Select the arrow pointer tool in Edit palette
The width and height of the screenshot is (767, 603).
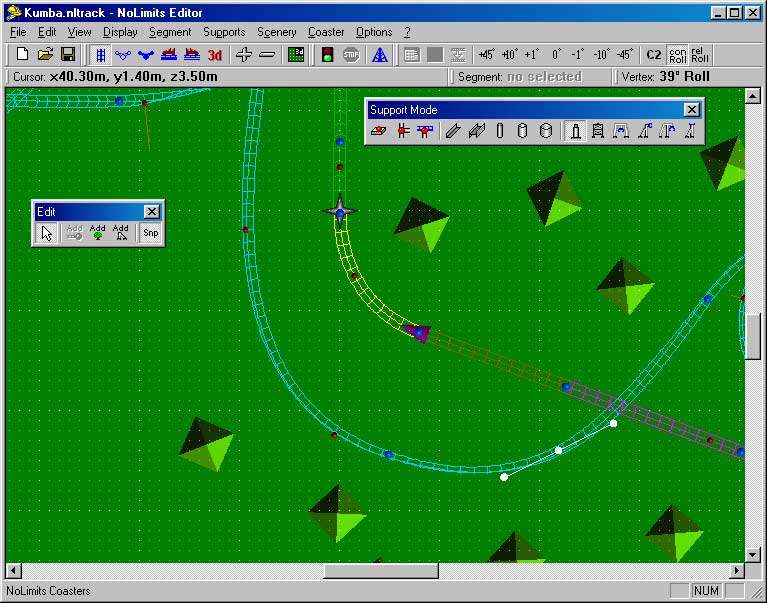point(47,233)
